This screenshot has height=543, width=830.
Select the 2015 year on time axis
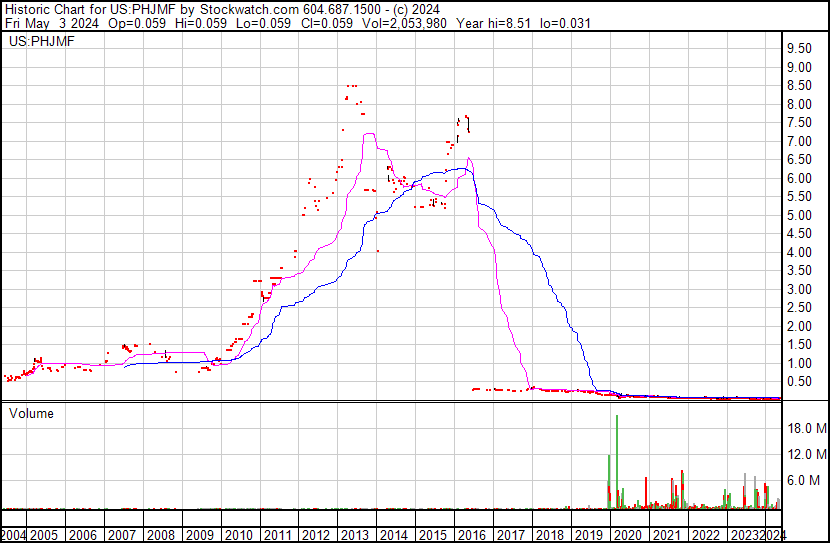click(x=433, y=536)
